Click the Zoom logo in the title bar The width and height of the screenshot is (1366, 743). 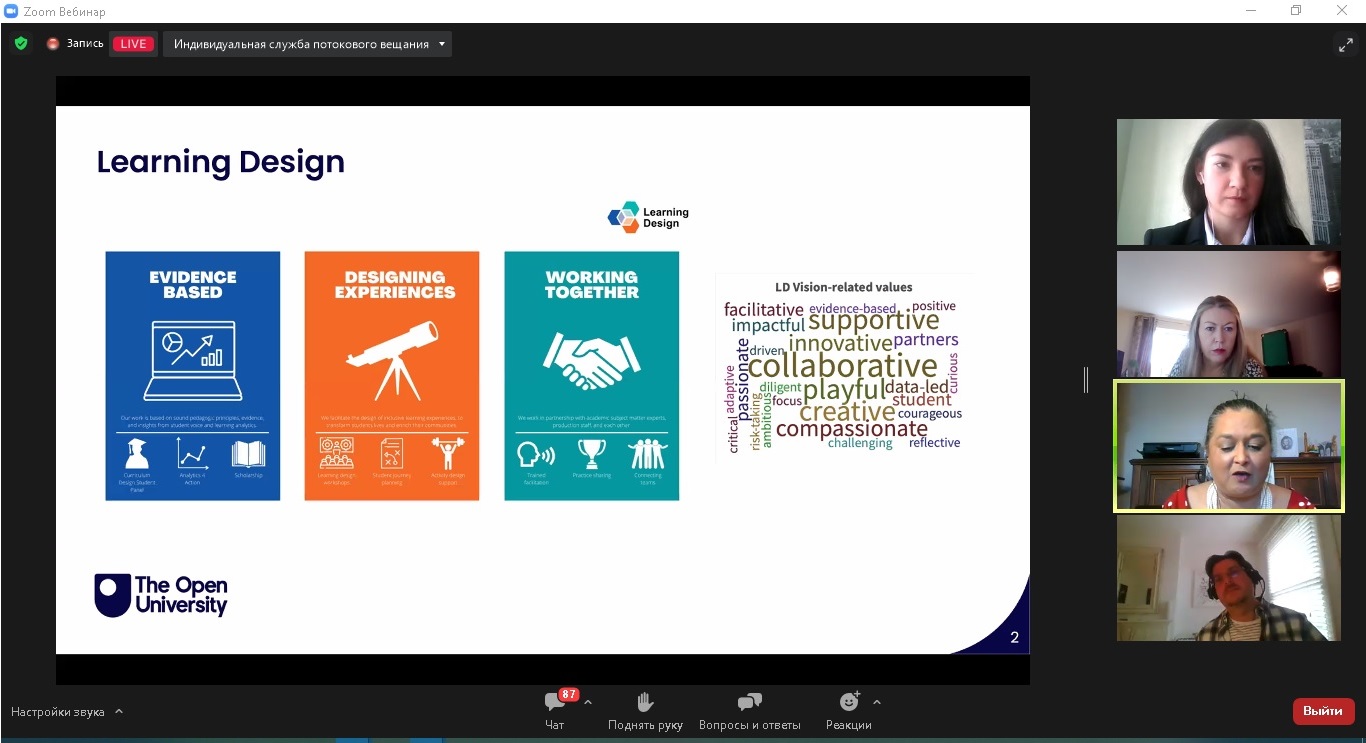[x=11, y=11]
